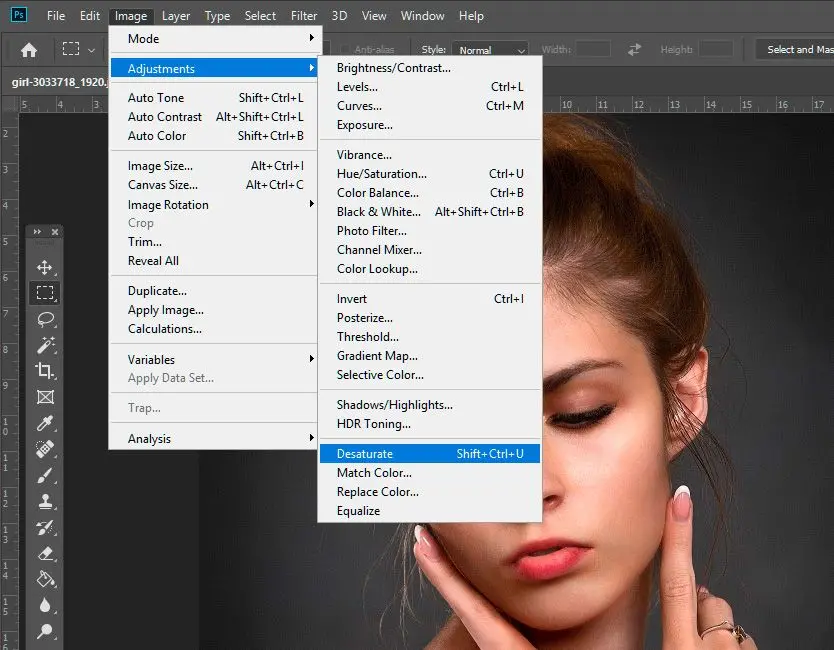Expand the Image Rotation submenu

(x=168, y=205)
